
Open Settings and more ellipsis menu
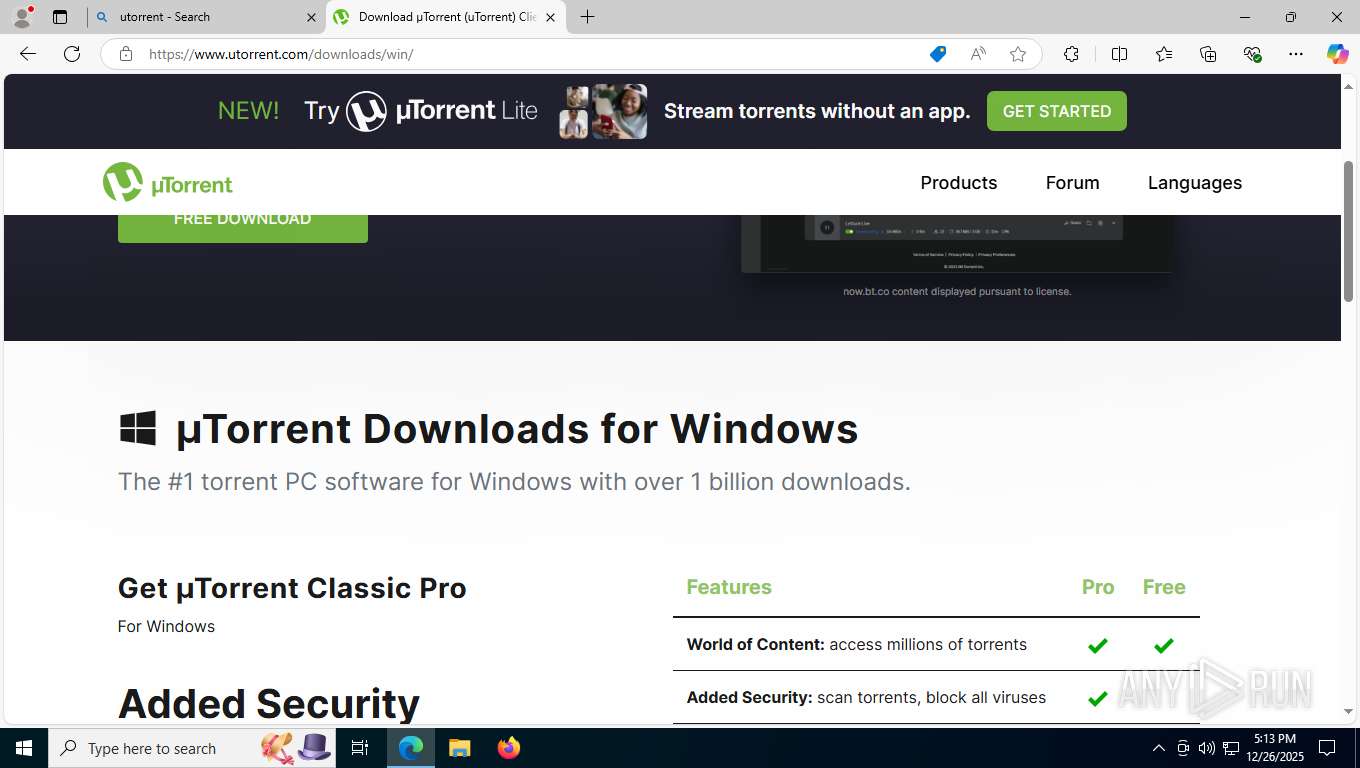click(1296, 54)
